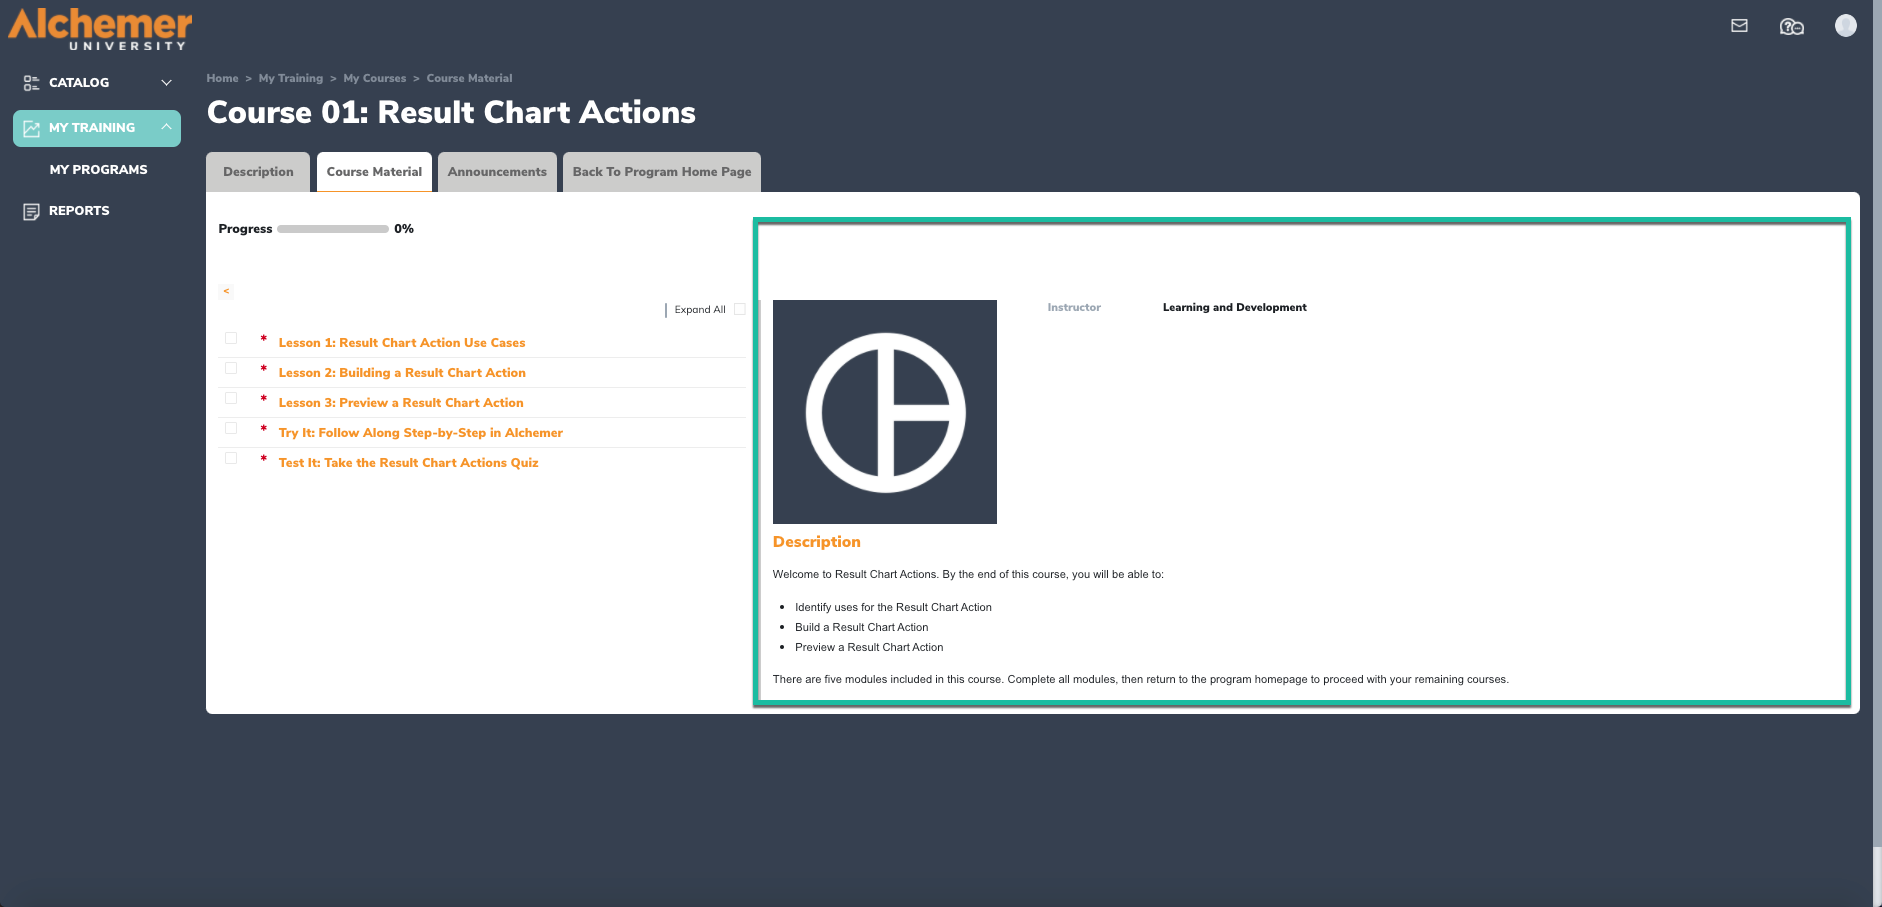Image resolution: width=1882 pixels, height=907 pixels.
Task: Go to the My Training breadcrumb
Action: tap(291, 78)
